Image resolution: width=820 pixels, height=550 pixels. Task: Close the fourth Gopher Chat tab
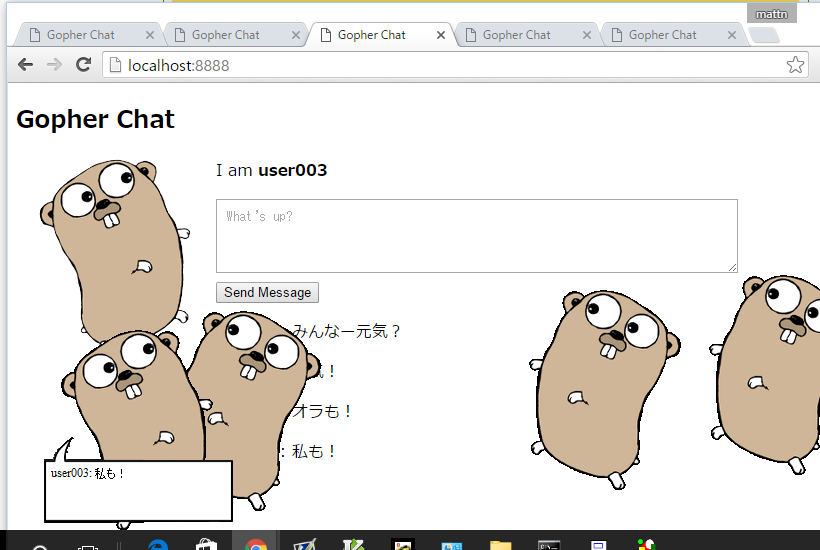587,35
